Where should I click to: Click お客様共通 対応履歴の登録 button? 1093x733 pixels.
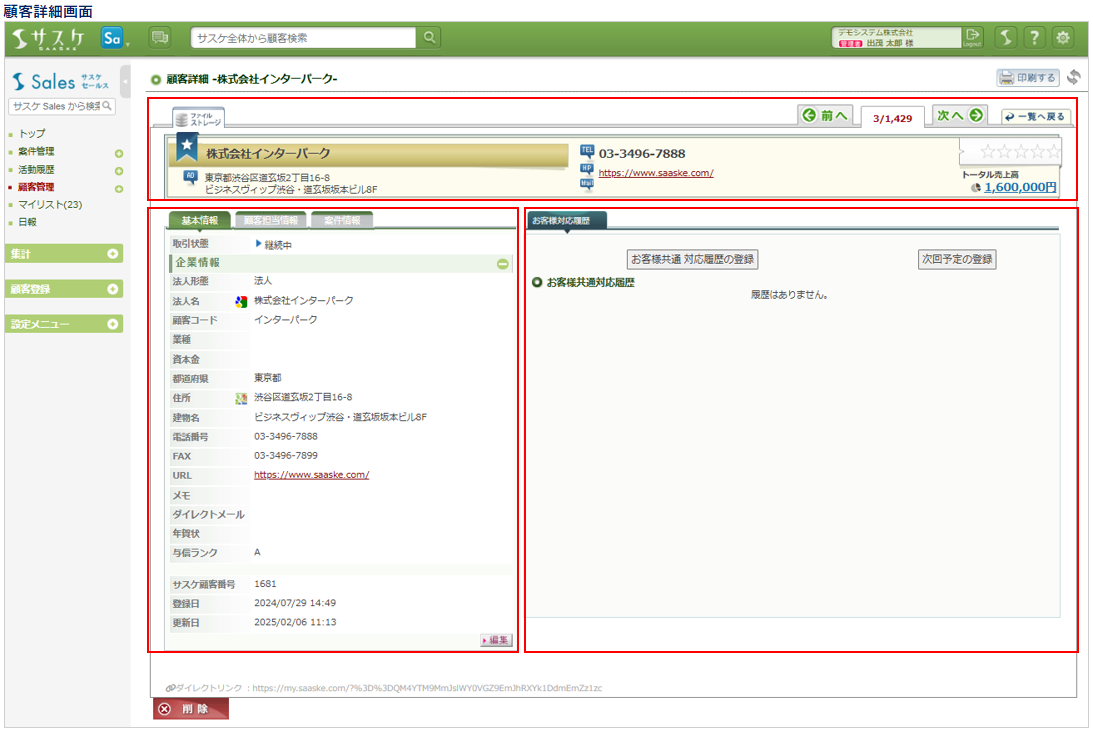click(692, 259)
